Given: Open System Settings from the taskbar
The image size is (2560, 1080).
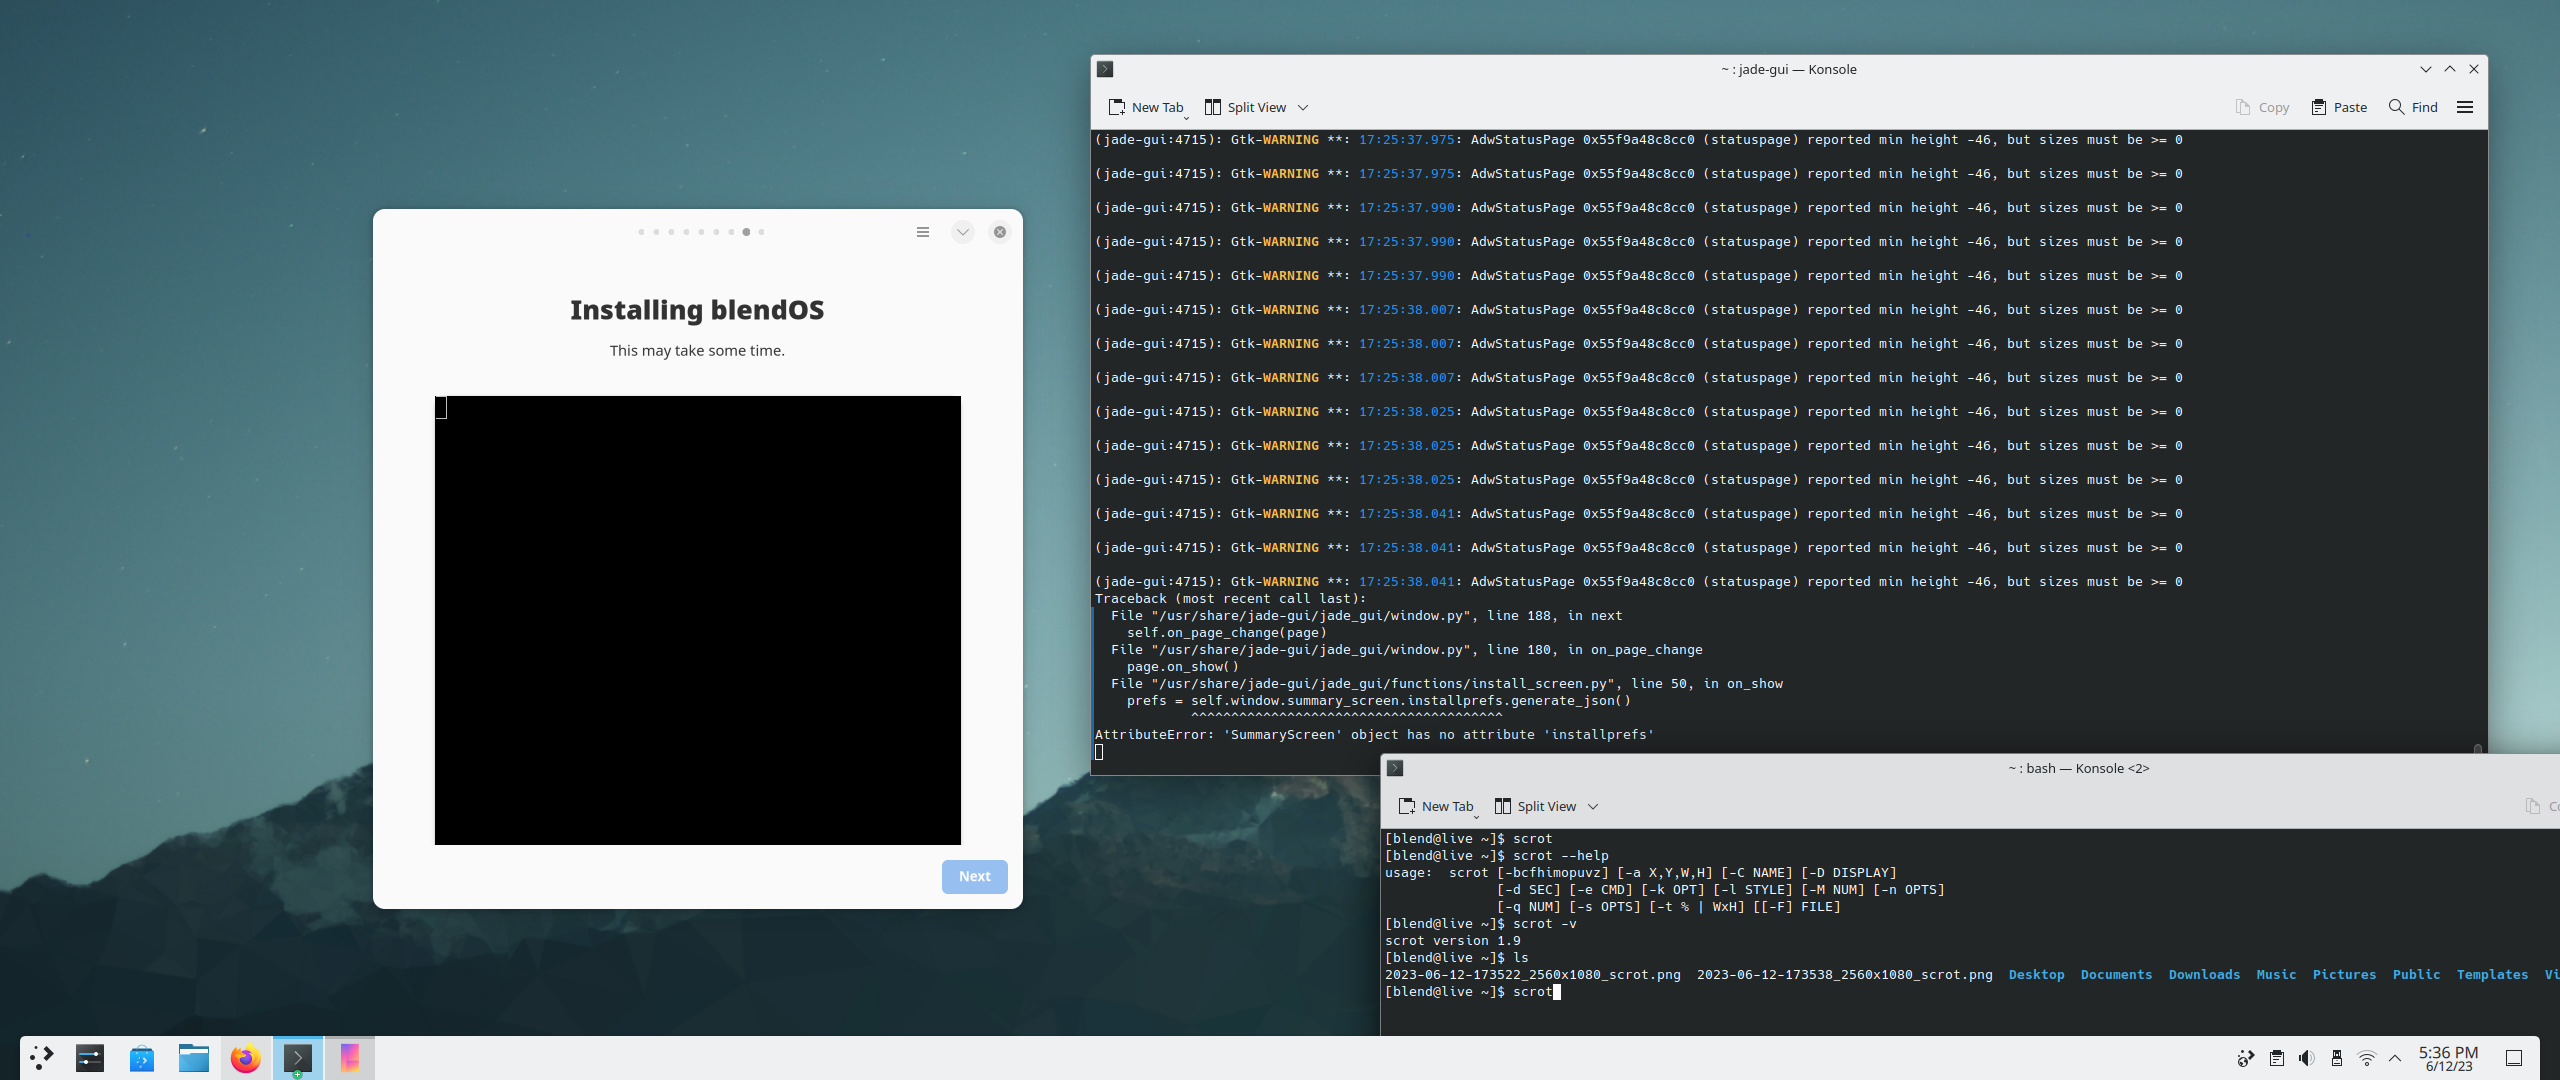Looking at the screenshot, I should (x=90, y=1058).
